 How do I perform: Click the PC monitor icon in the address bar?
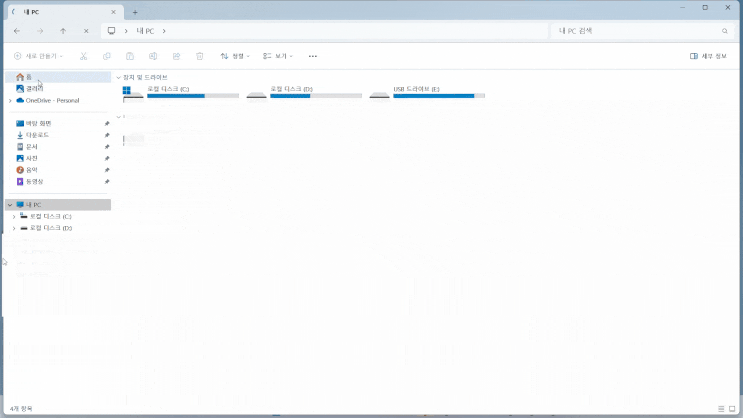point(111,31)
